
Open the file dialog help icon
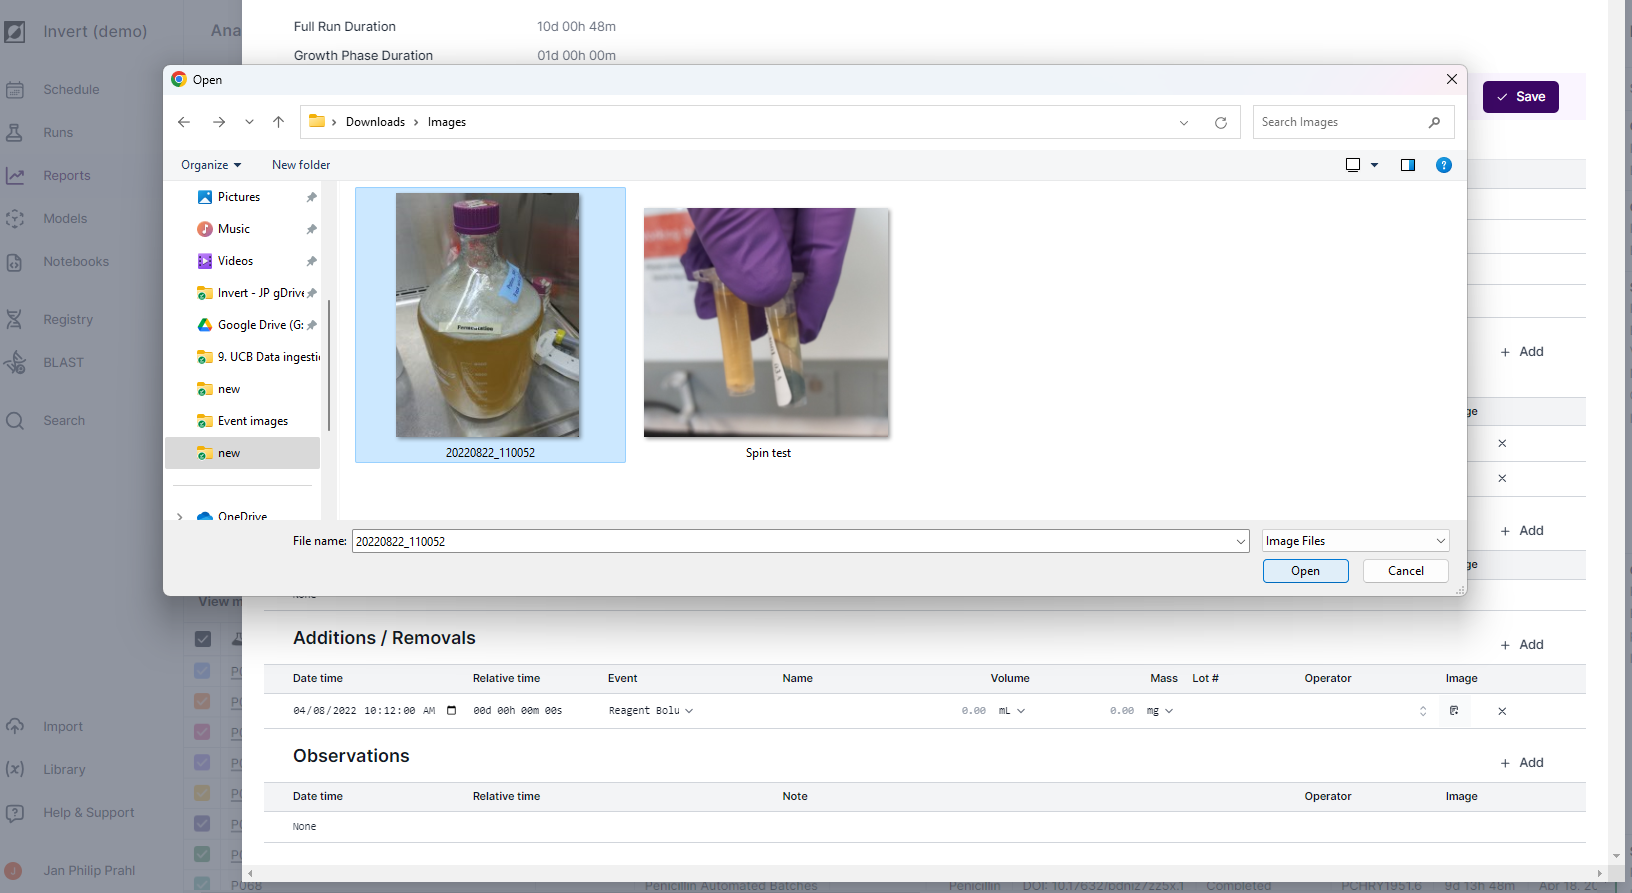(x=1443, y=165)
